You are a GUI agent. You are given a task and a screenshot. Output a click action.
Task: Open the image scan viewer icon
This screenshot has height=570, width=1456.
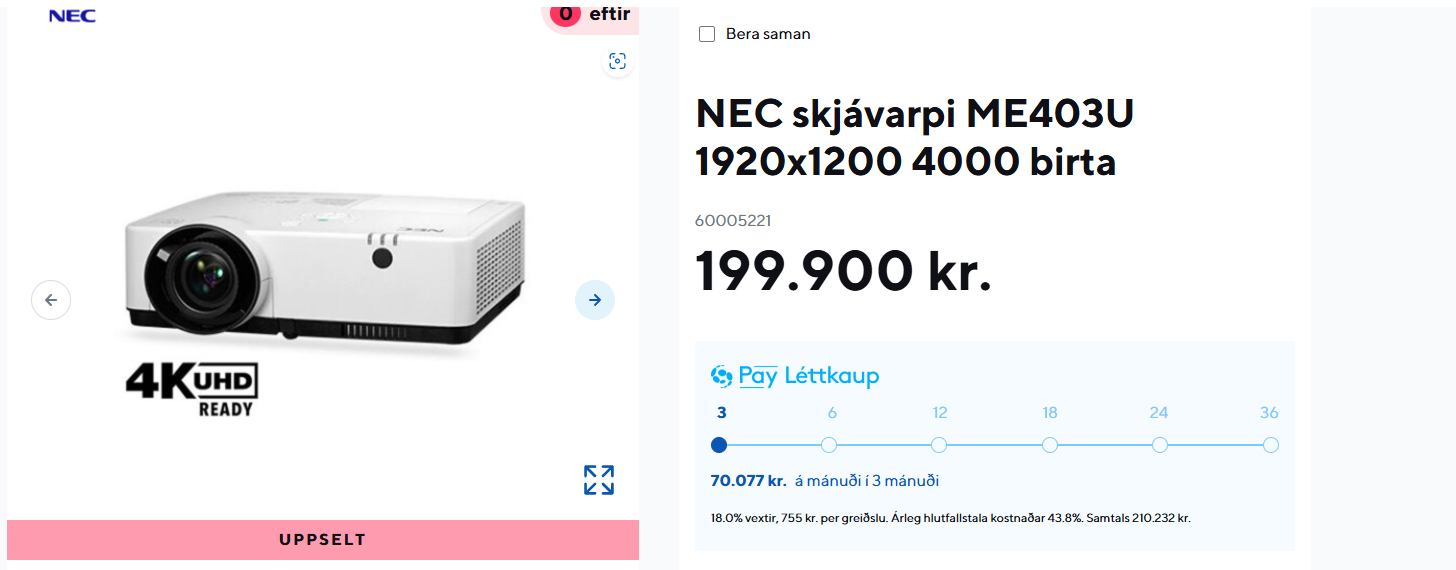click(618, 62)
